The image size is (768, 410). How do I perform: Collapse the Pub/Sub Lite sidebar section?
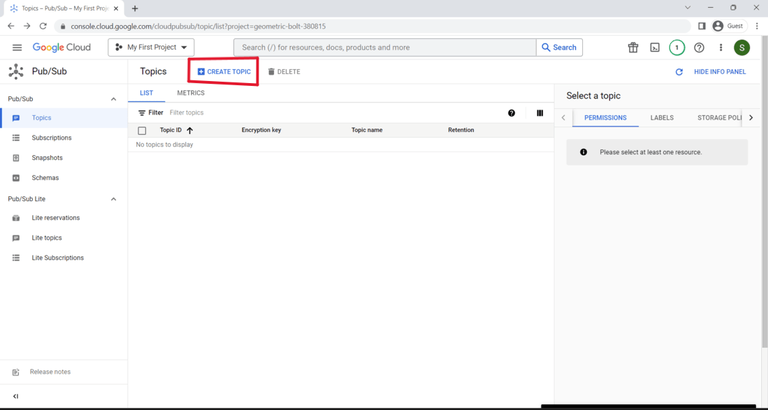(114, 199)
